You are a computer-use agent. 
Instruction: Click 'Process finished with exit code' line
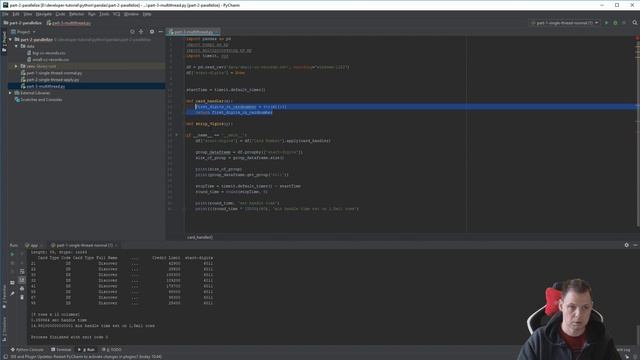click(69, 337)
